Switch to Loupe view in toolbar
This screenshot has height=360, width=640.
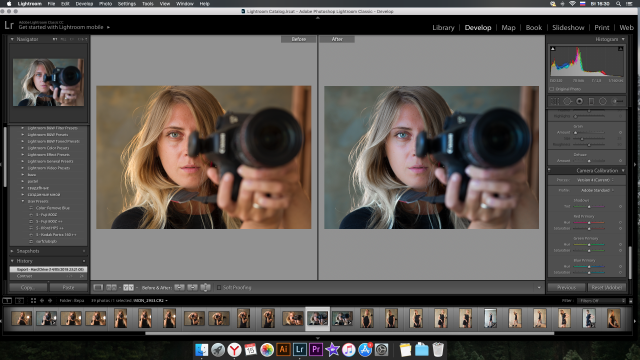(98, 287)
